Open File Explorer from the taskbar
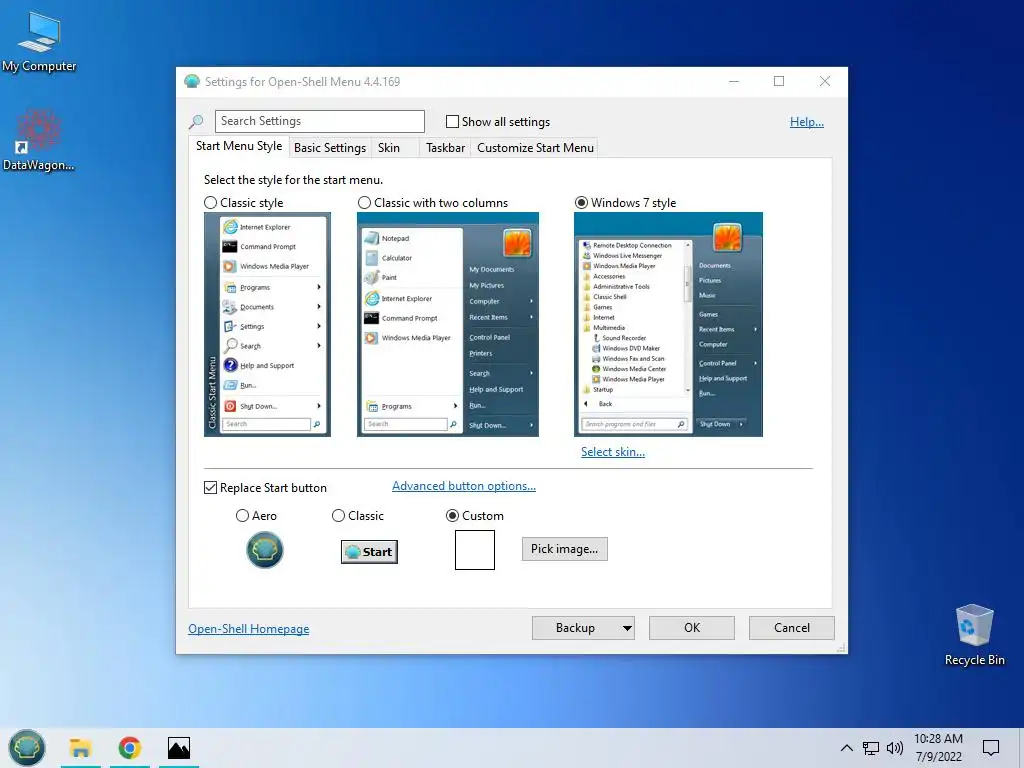 tap(80, 748)
